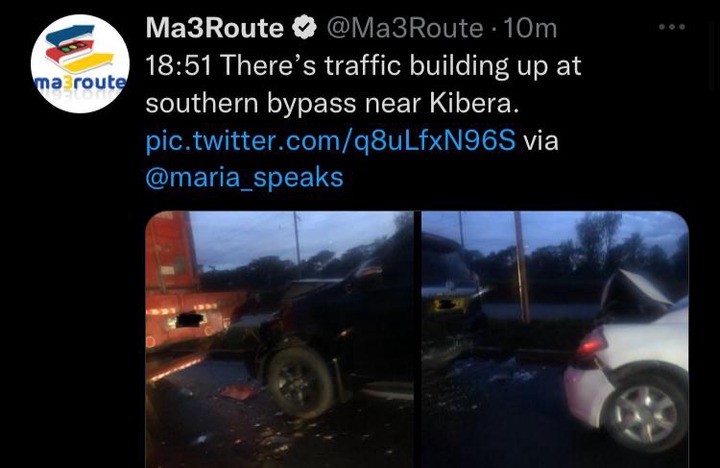720x468 pixels.
Task: Click the white car's alloy wheel in photo
Action: [x=644, y=412]
